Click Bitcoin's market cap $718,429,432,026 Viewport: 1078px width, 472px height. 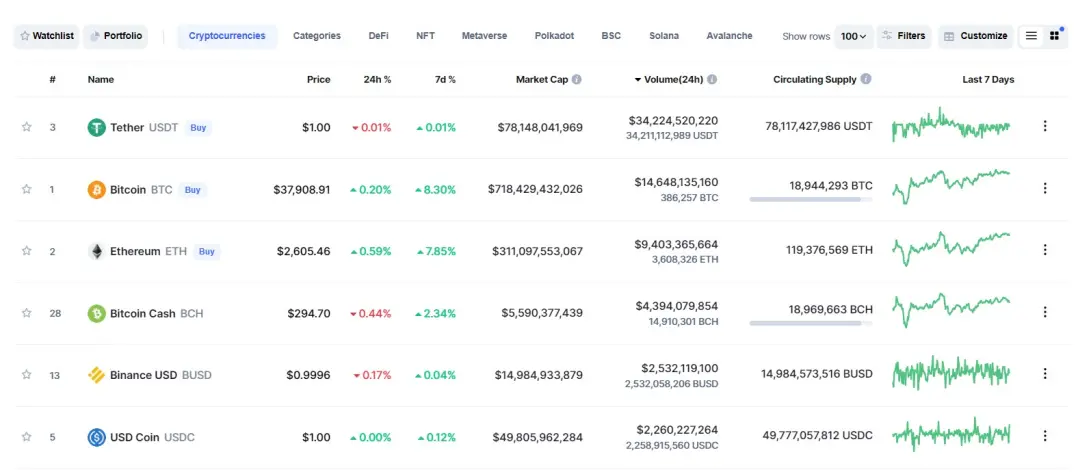coord(536,189)
